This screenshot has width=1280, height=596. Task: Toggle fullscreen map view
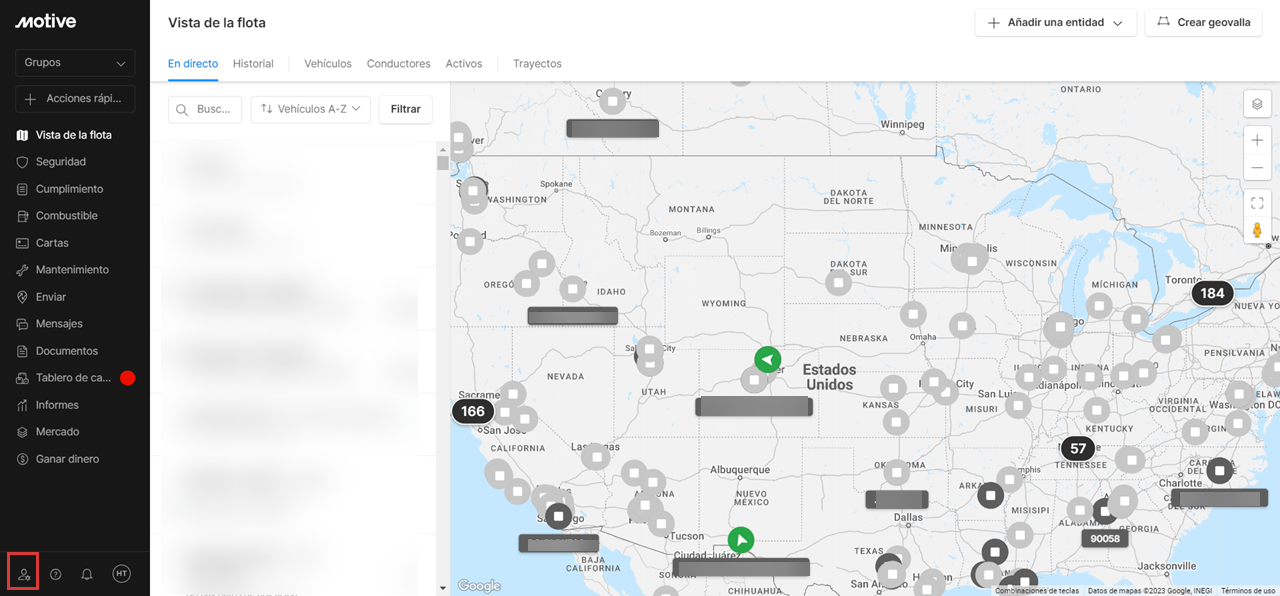click(x=1257, y=203)
